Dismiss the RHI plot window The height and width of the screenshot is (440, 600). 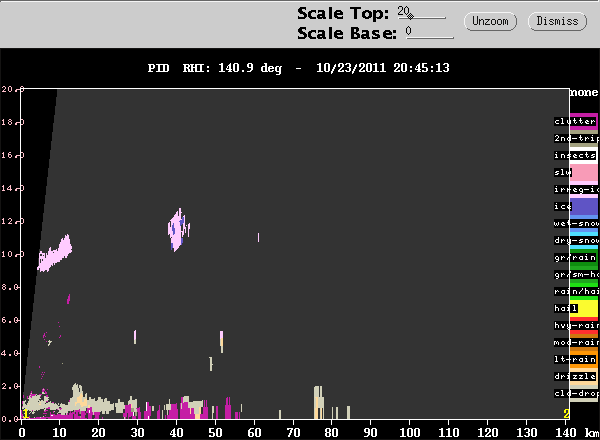coord(557,21)
